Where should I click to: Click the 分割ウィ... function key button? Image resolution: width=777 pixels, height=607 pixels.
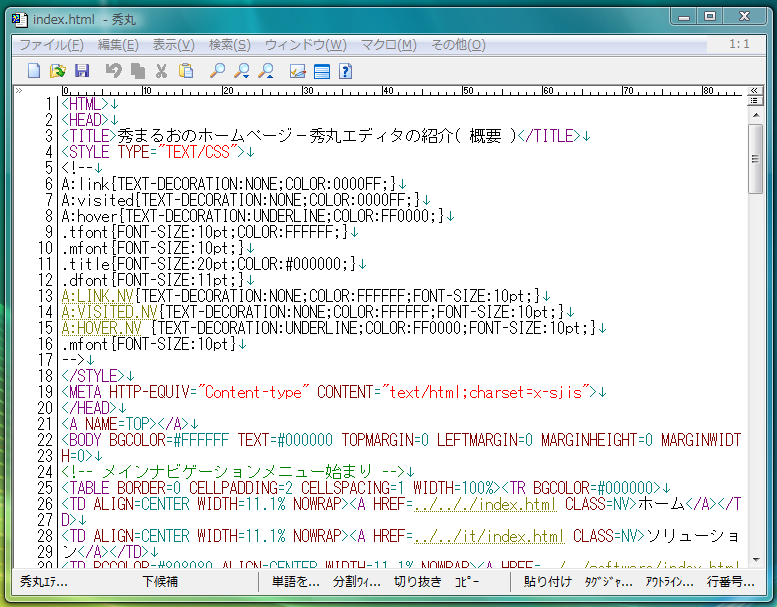(x=357, y=581)
